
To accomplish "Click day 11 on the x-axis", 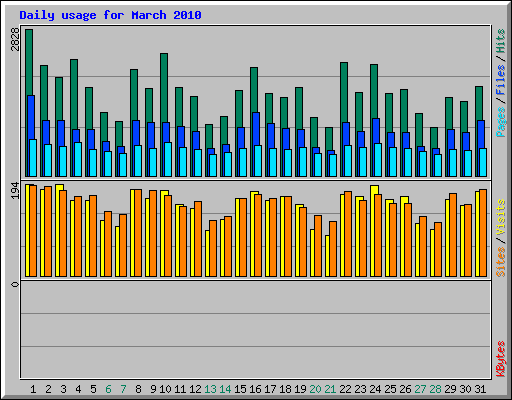I will coord(180,389).
